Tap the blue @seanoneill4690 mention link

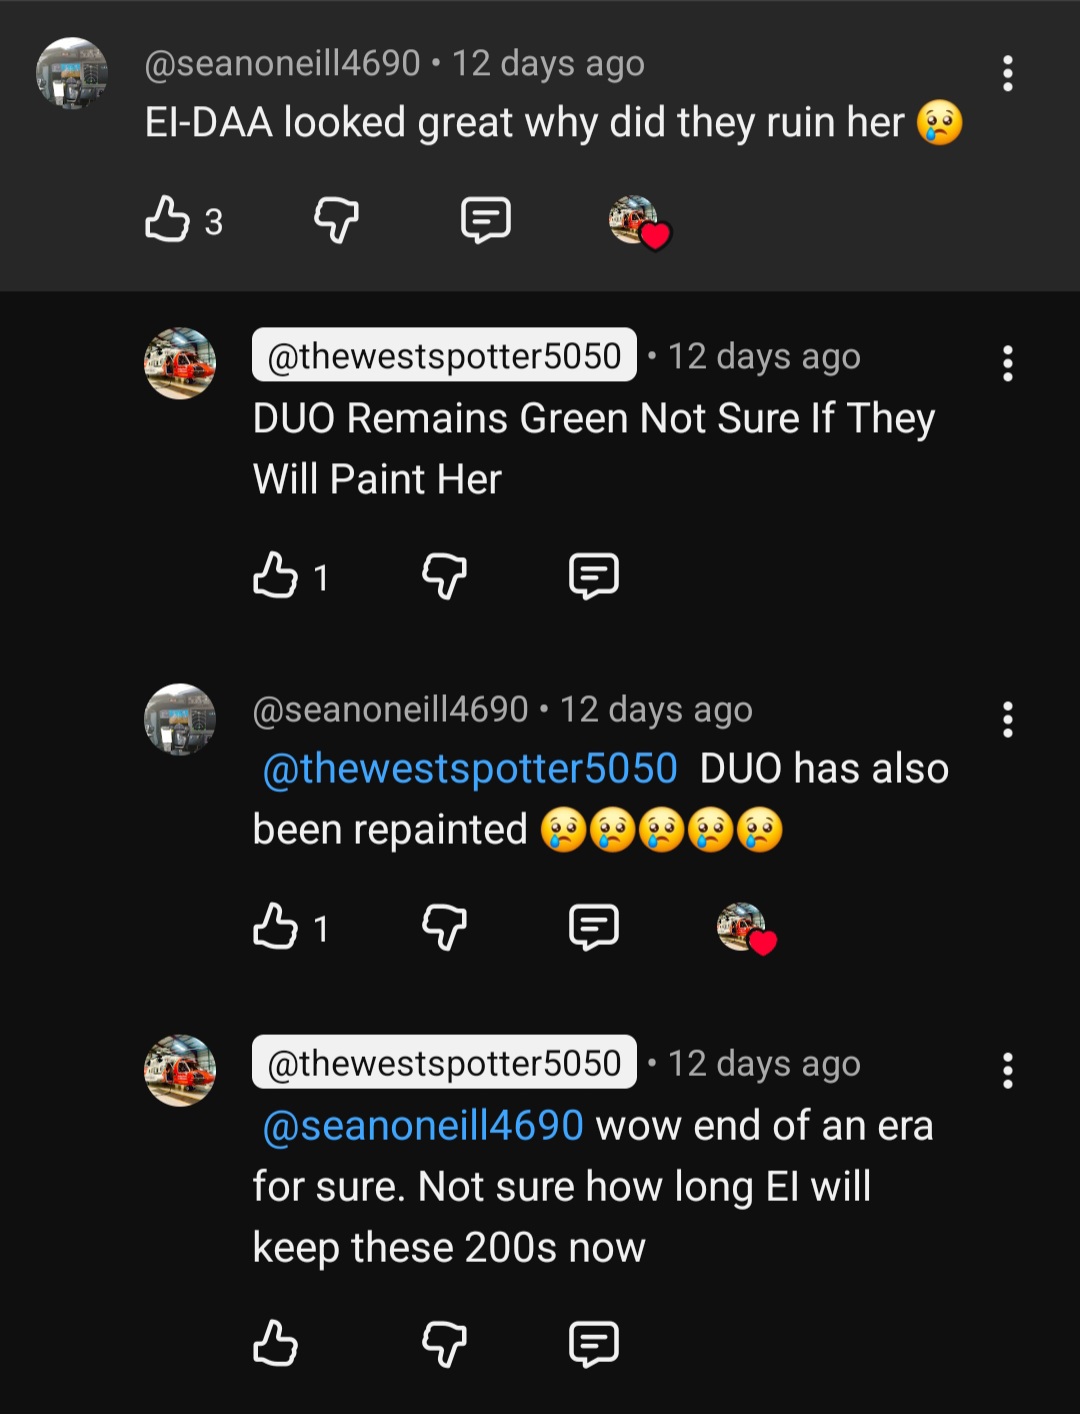[422, 1126]
